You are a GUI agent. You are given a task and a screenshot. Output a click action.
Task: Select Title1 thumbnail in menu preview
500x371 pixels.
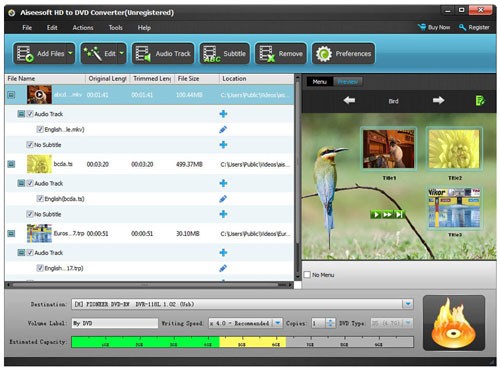click(388, 149)
